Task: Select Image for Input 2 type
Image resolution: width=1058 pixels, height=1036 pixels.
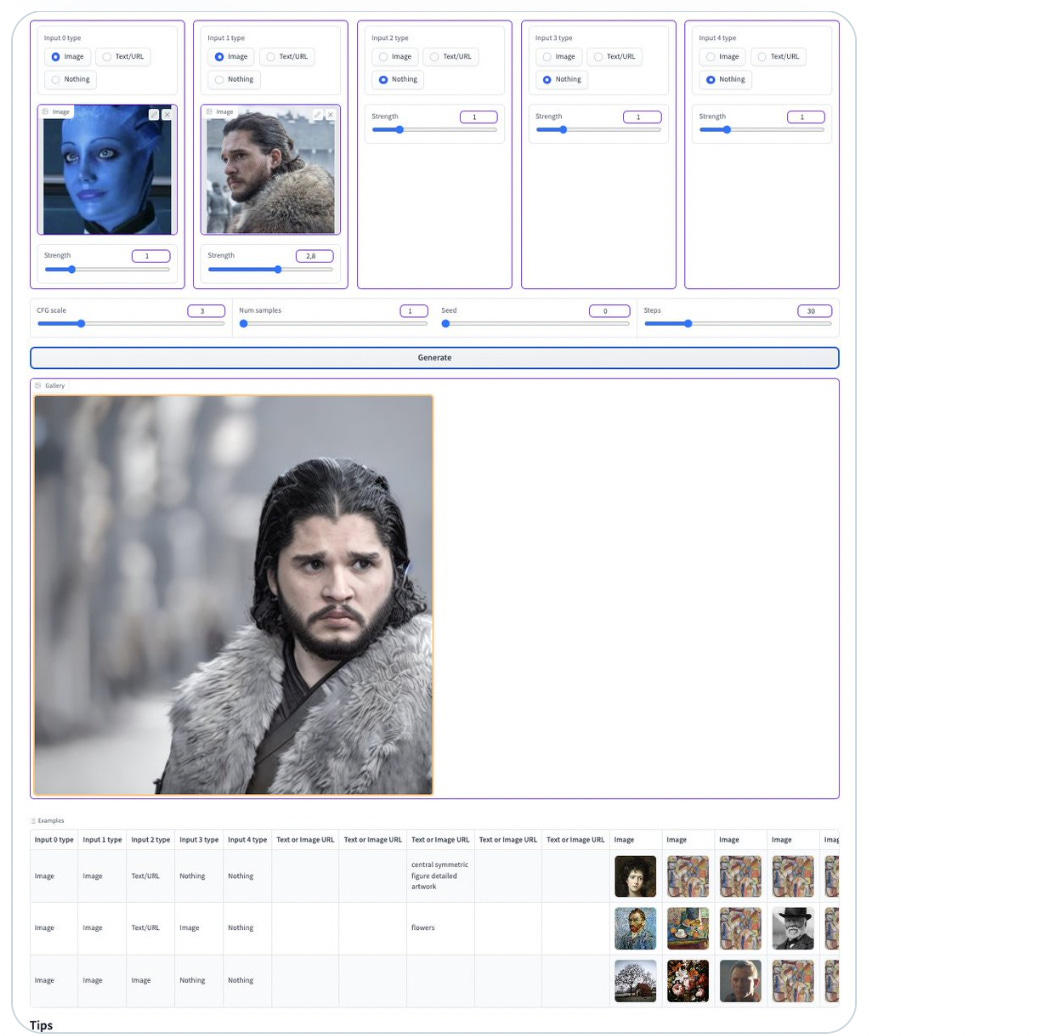Action: tap(395, 57)
